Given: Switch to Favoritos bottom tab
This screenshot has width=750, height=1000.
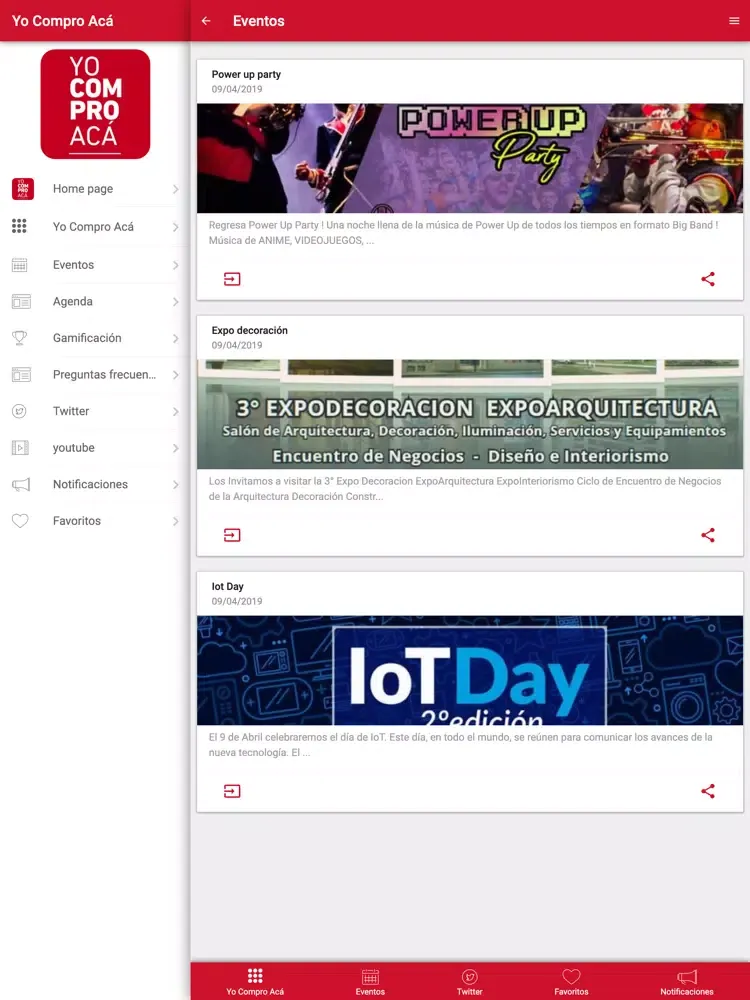Looking at the screenshot, I should tap(571, 982).
